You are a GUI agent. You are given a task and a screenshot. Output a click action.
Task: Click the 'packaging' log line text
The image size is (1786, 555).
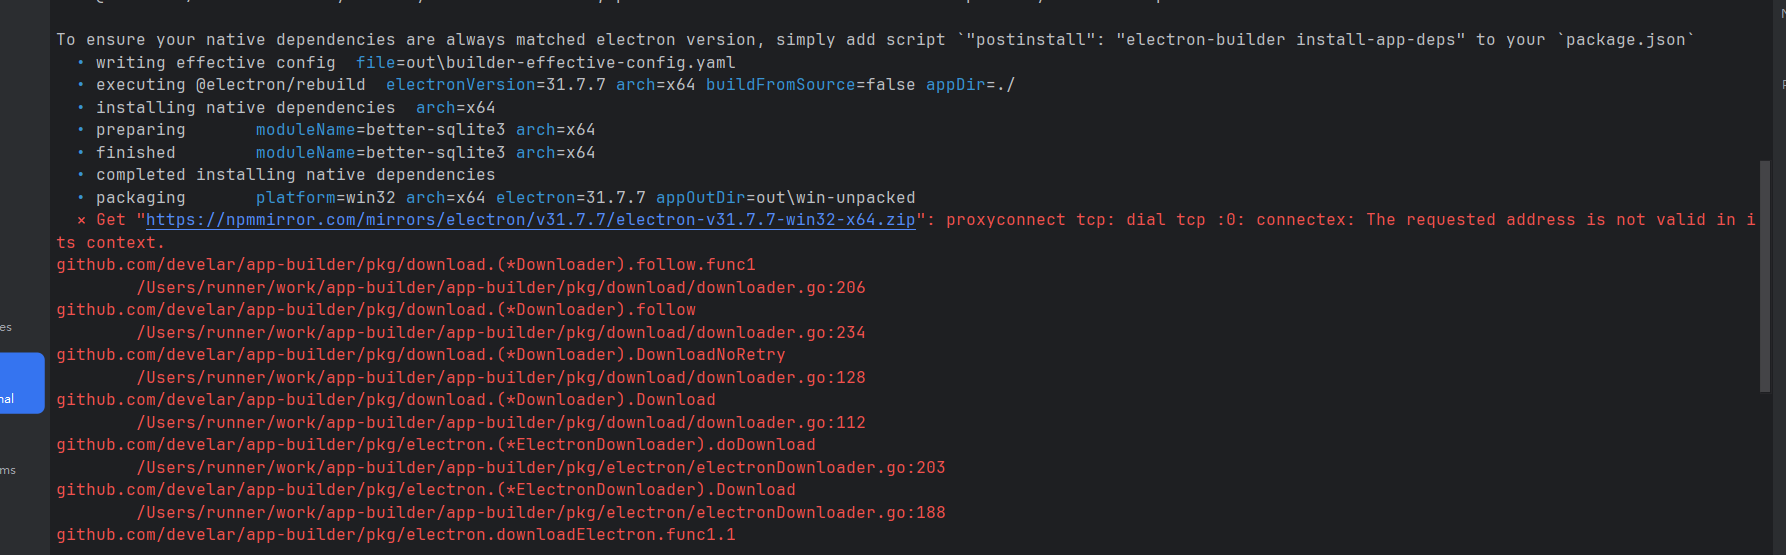140,198
